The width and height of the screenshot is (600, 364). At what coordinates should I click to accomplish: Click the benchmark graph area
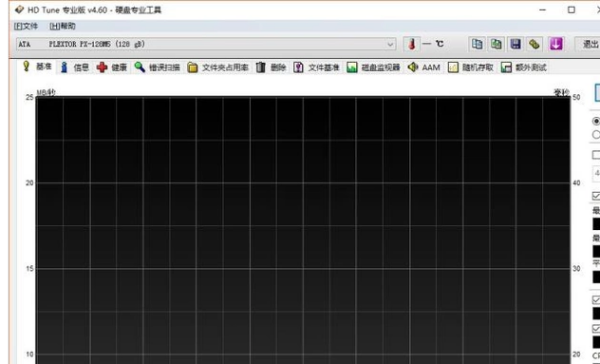point(303,230)
